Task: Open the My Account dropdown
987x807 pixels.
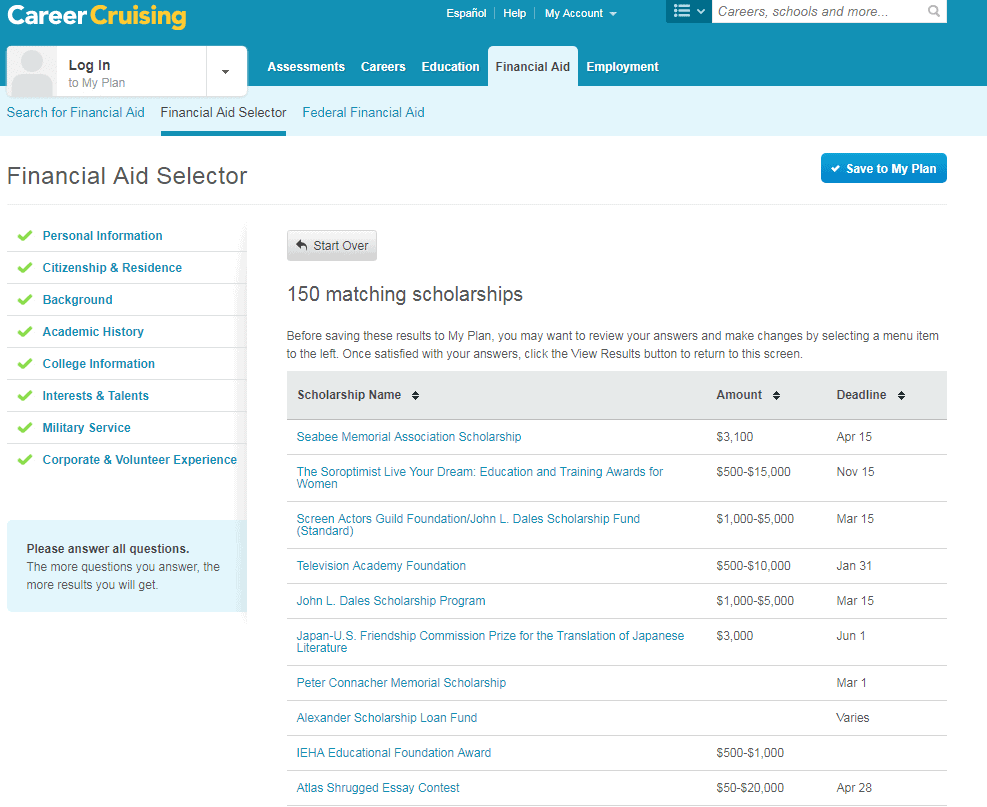Action: [x=580, y=13]
